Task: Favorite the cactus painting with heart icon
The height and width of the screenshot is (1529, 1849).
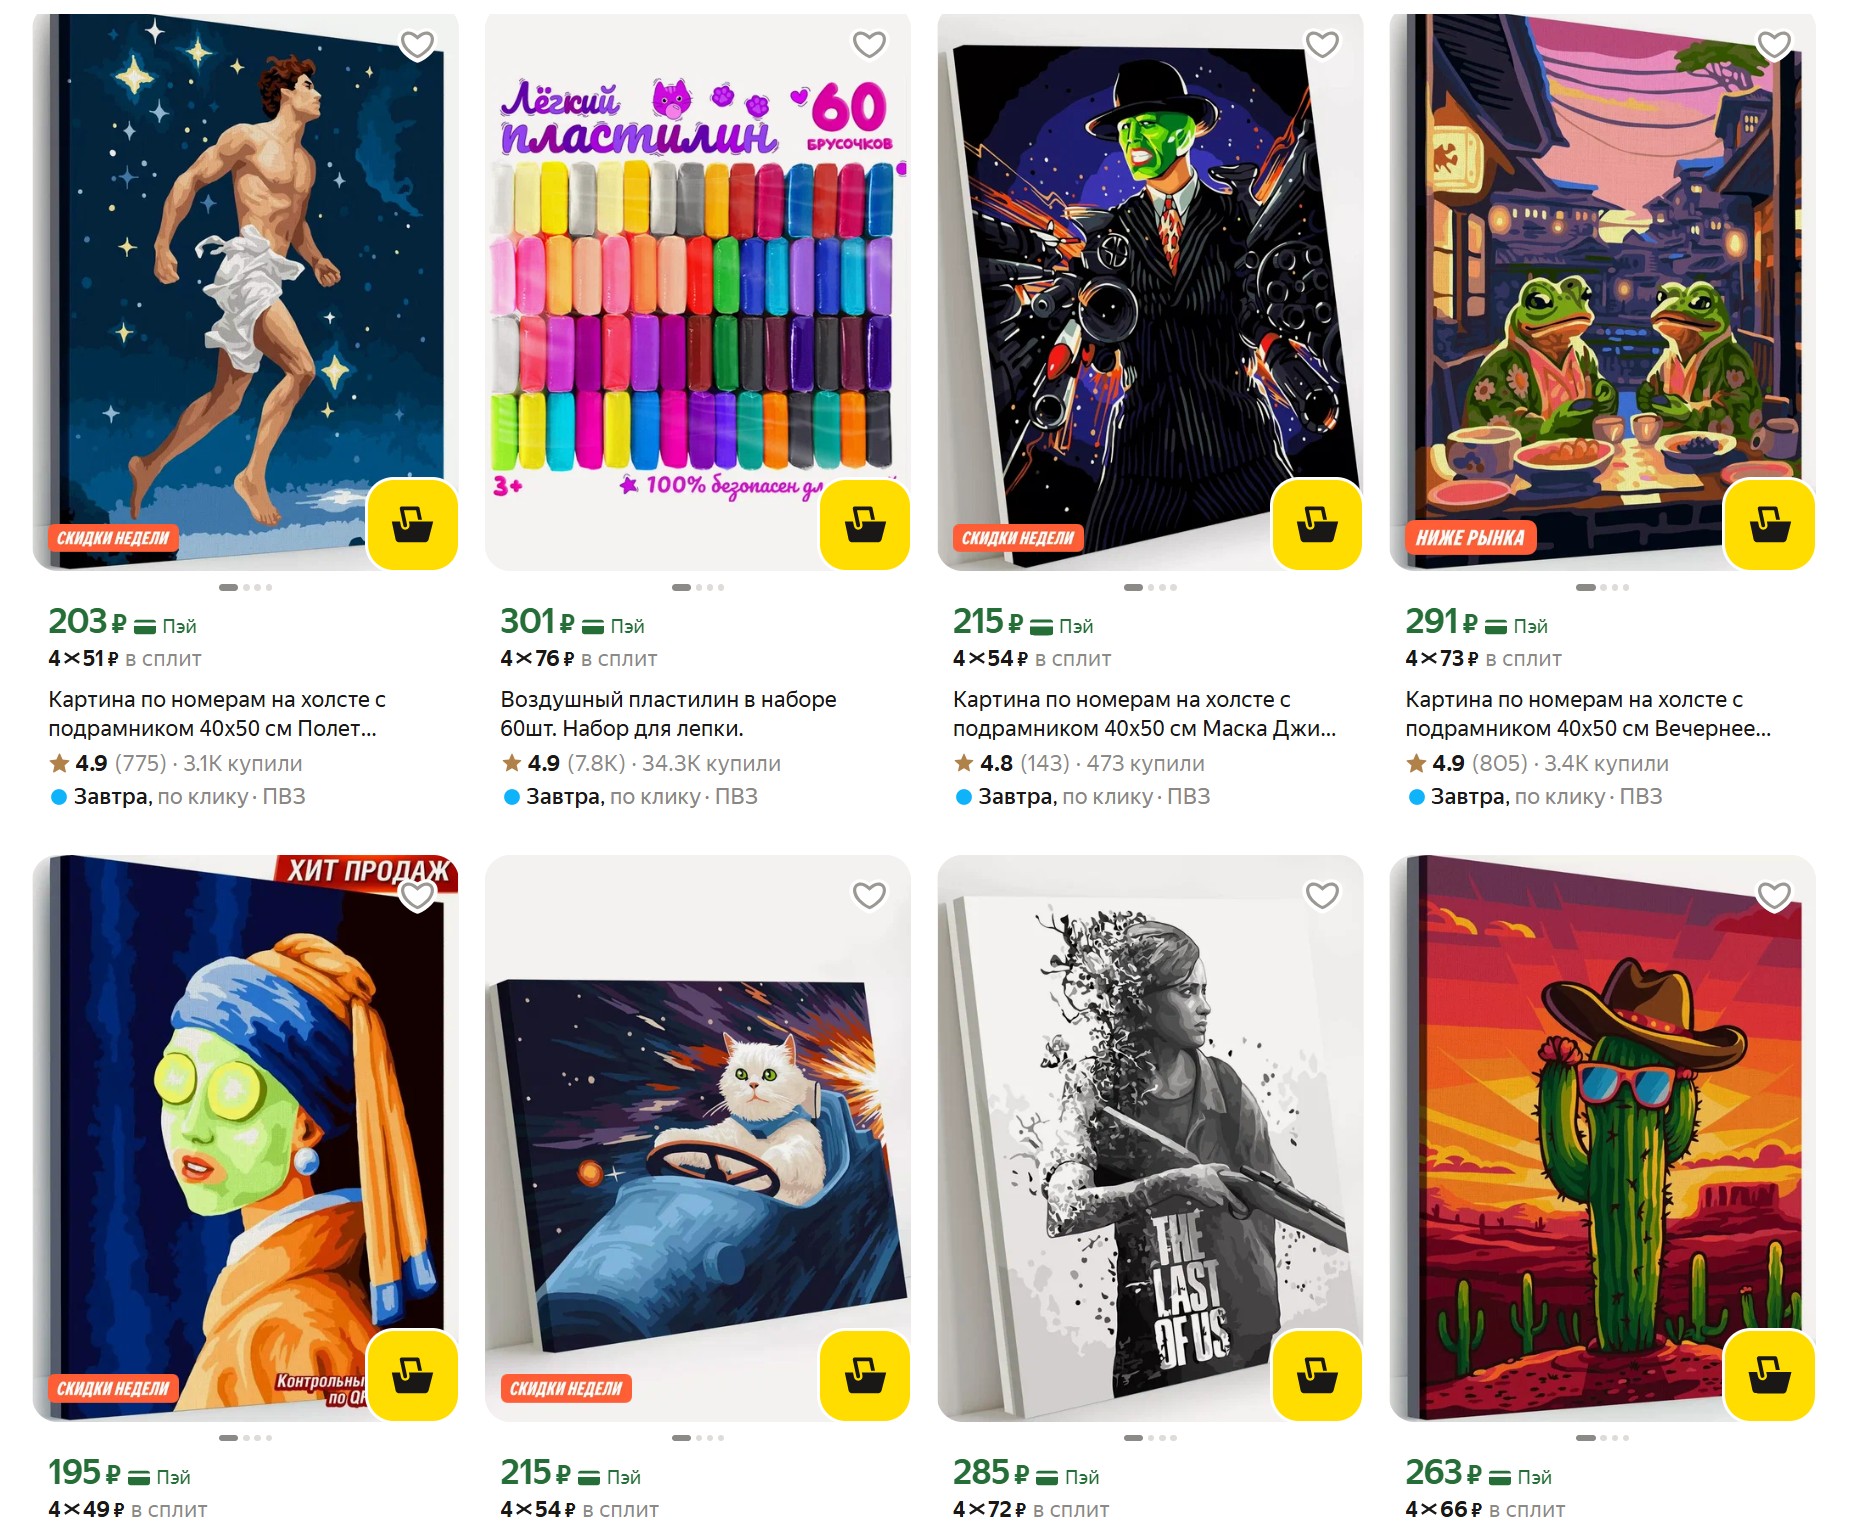Action: point(1774,895)
